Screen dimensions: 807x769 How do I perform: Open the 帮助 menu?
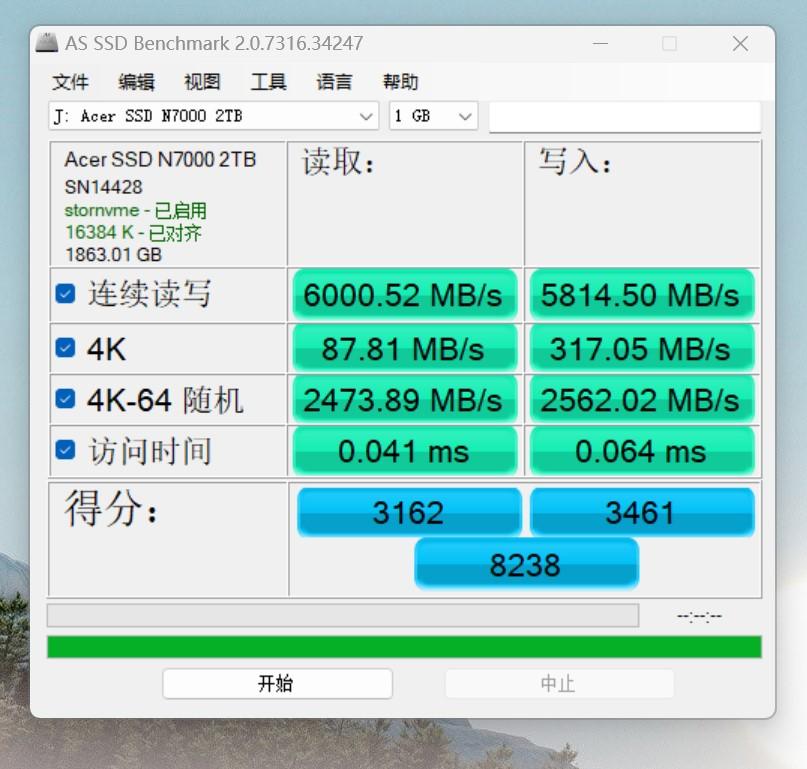click(400, 82)
